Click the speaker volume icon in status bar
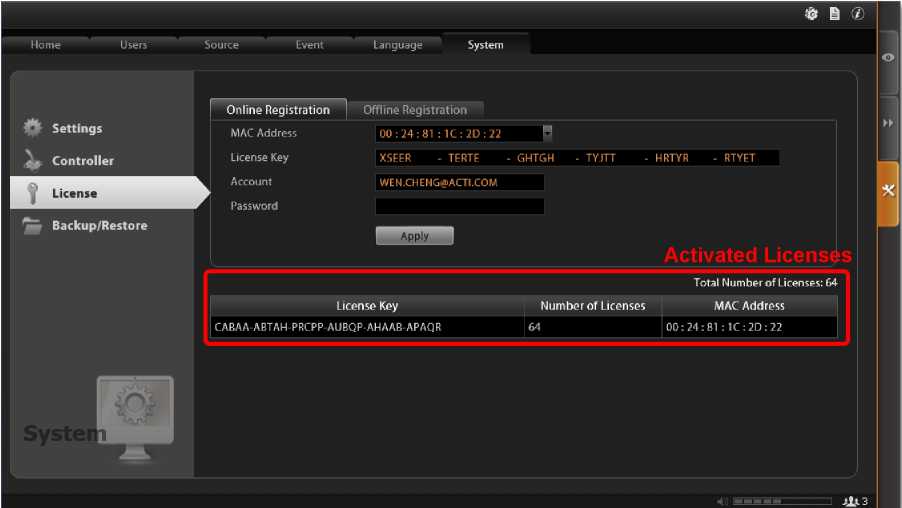The image size is (902, 508). [x=722, y=501]
